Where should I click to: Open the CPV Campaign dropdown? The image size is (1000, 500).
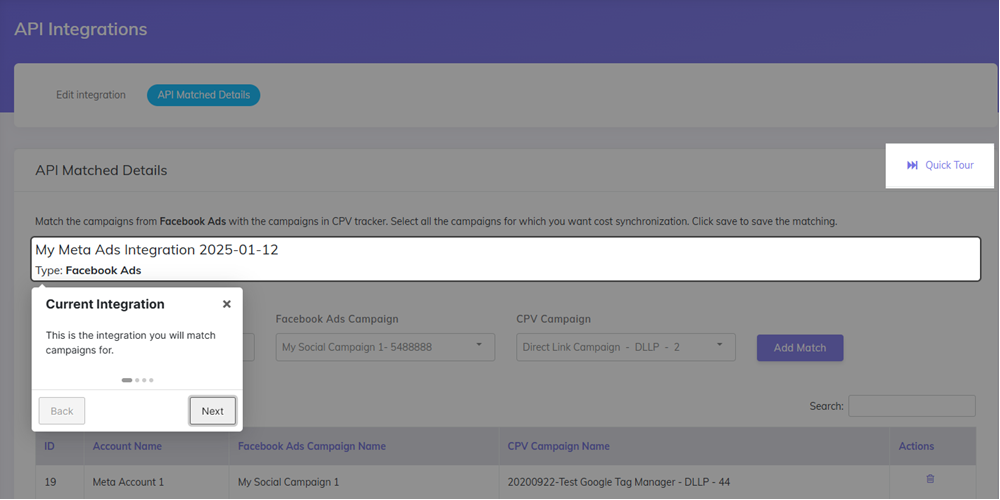[x=626, y=348]
